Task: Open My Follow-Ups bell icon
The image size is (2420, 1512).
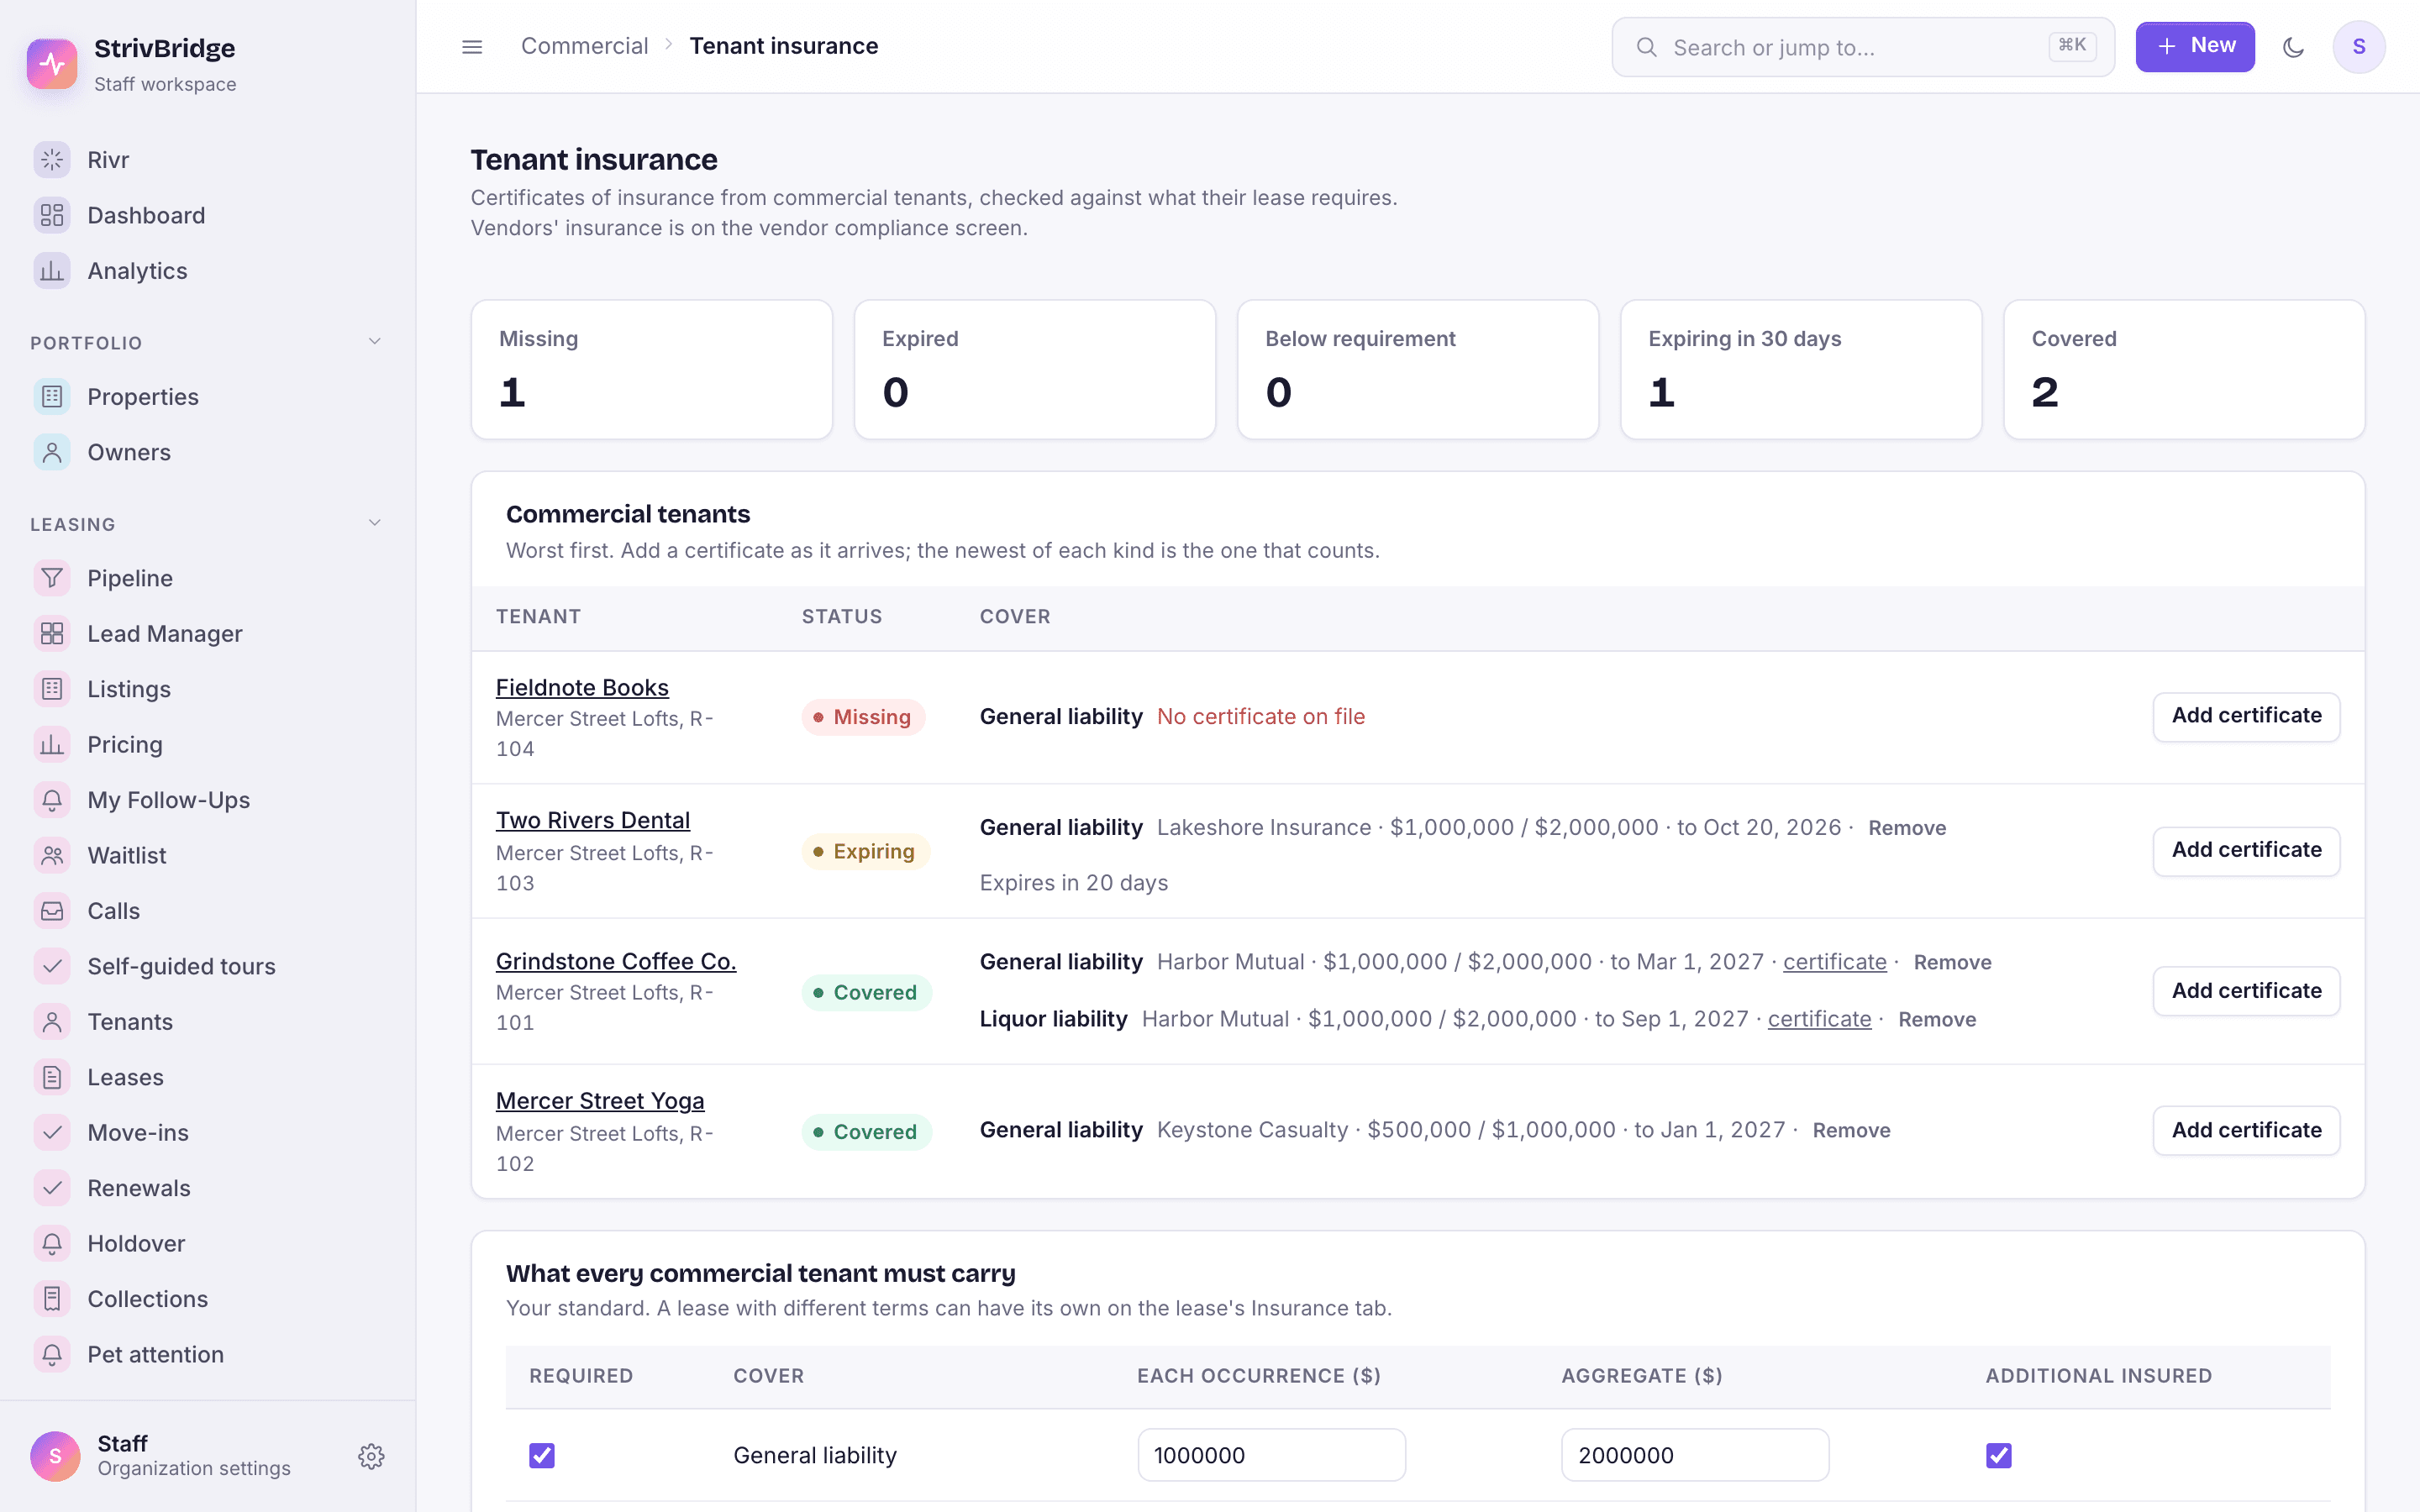Action: click(x=52, y=800)
